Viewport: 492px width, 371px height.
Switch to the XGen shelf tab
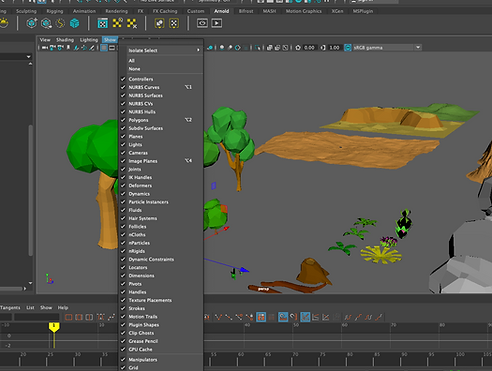click(x=337, y=11)
